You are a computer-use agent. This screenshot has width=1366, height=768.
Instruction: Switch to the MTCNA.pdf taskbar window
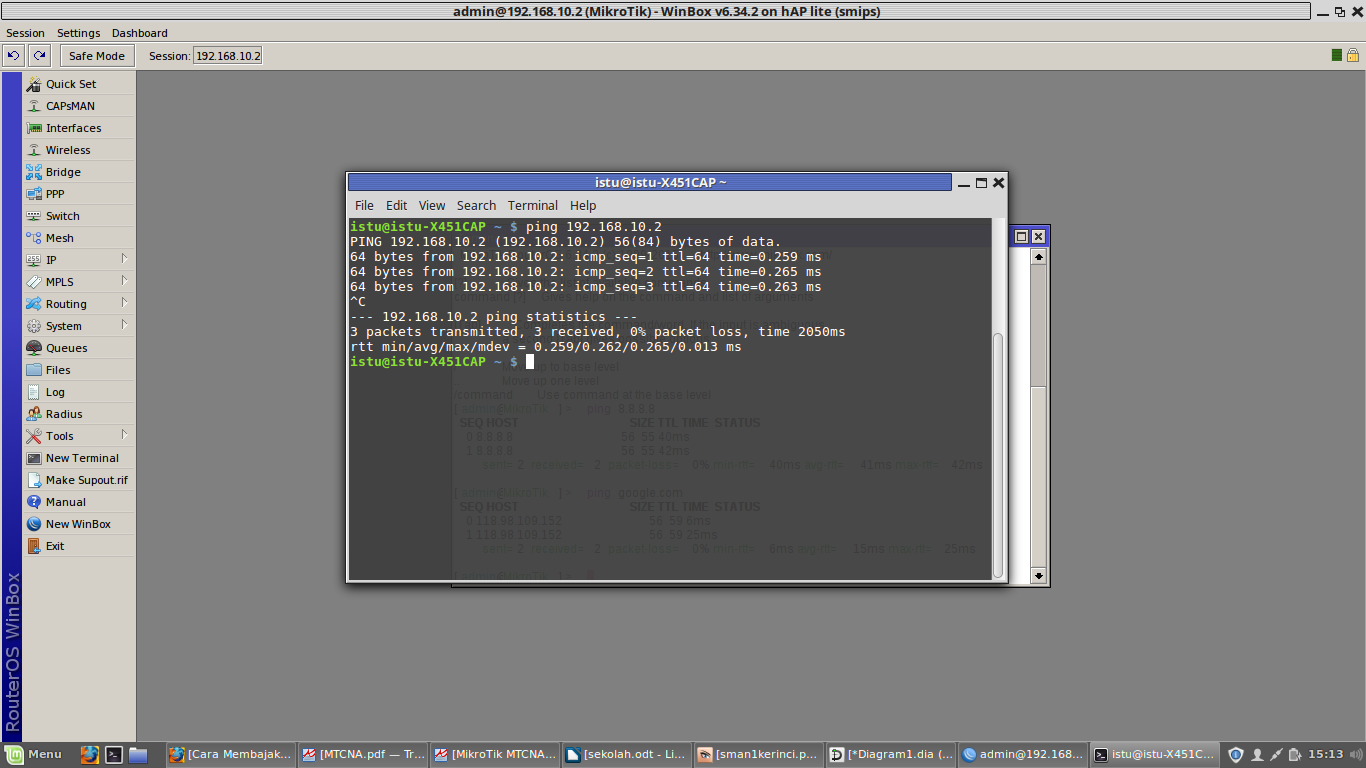pyautogui.click(x=362, y=754)
